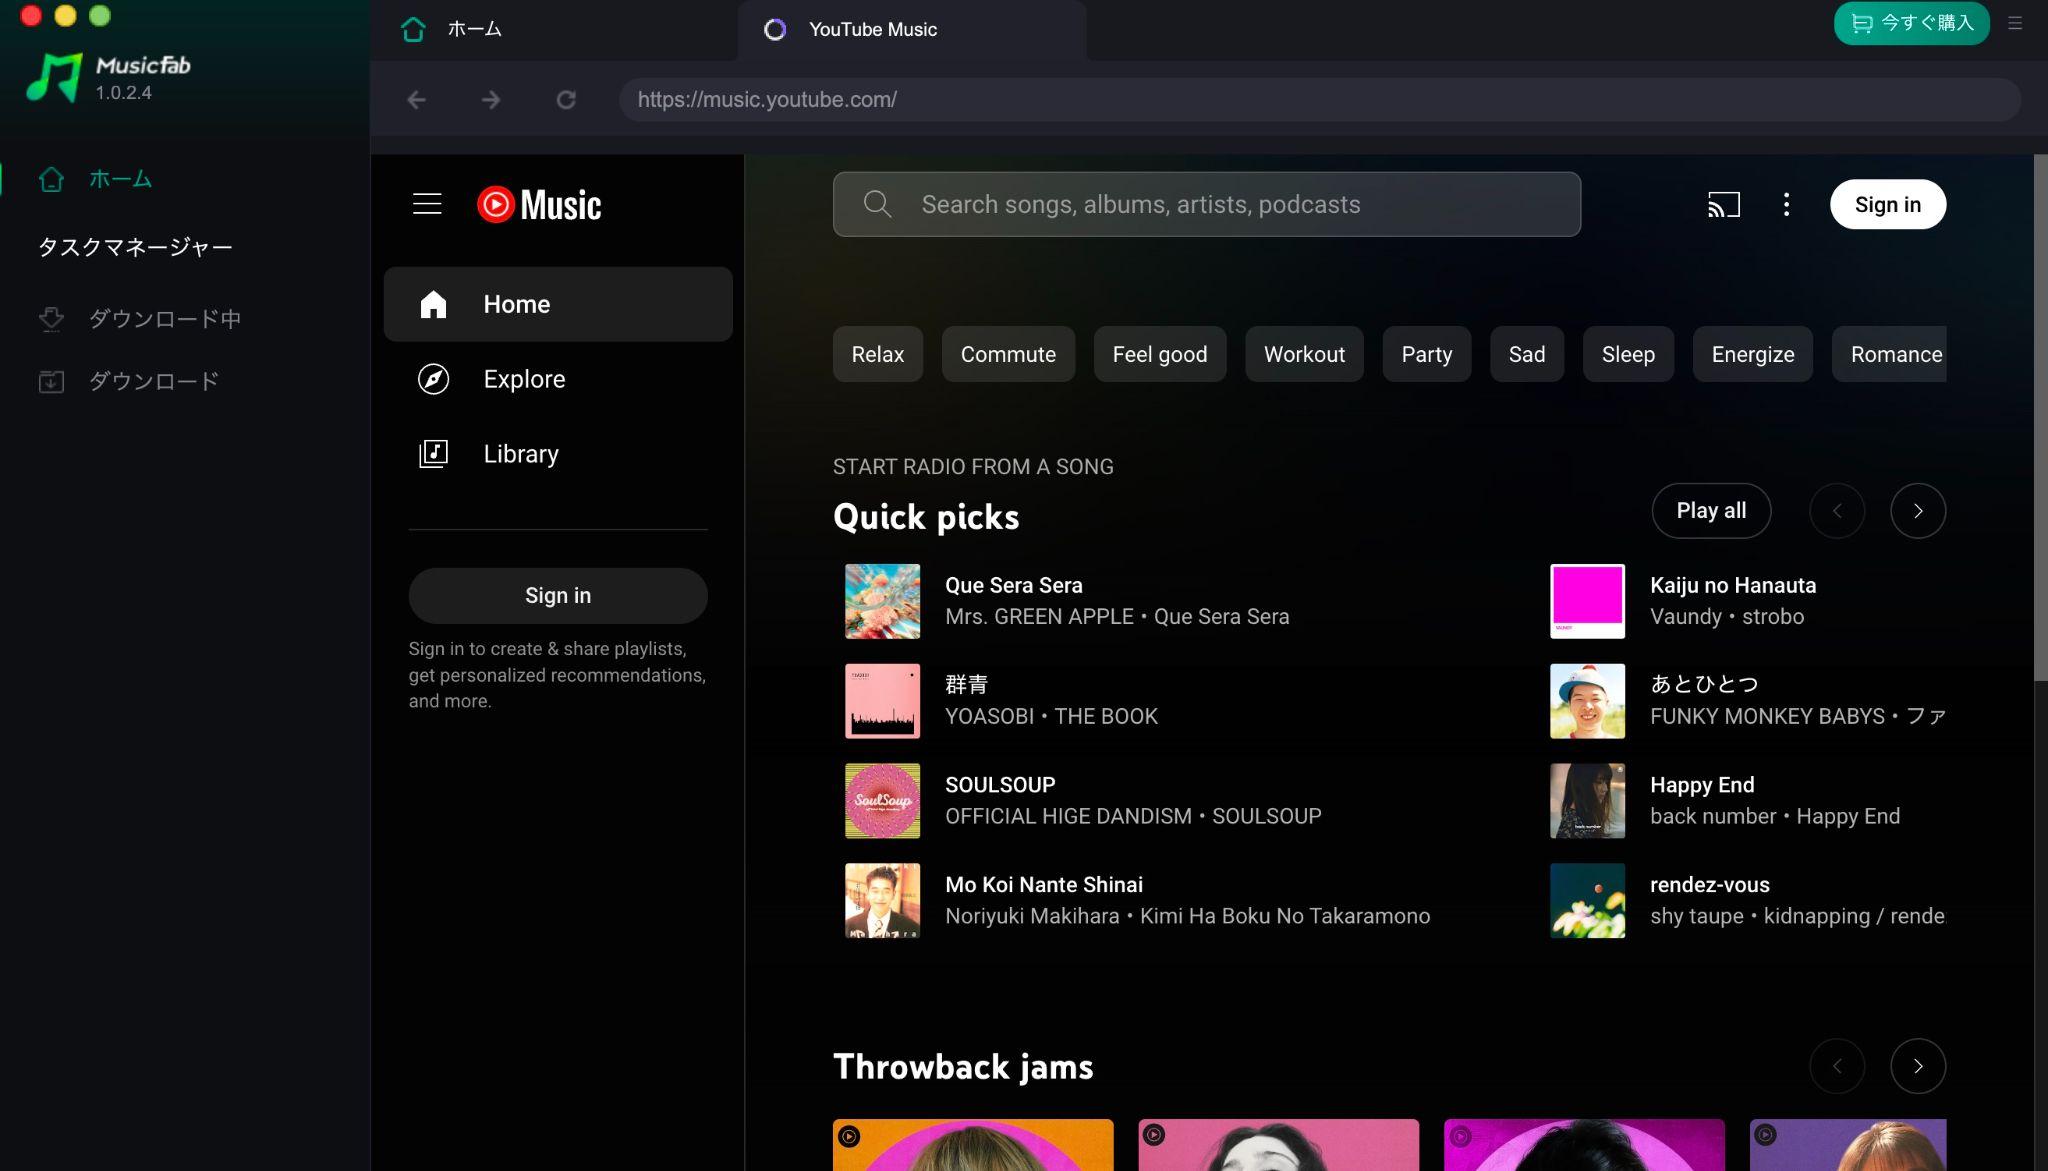Open the Noriyuki Makihara artist link

pos(1032,917)
